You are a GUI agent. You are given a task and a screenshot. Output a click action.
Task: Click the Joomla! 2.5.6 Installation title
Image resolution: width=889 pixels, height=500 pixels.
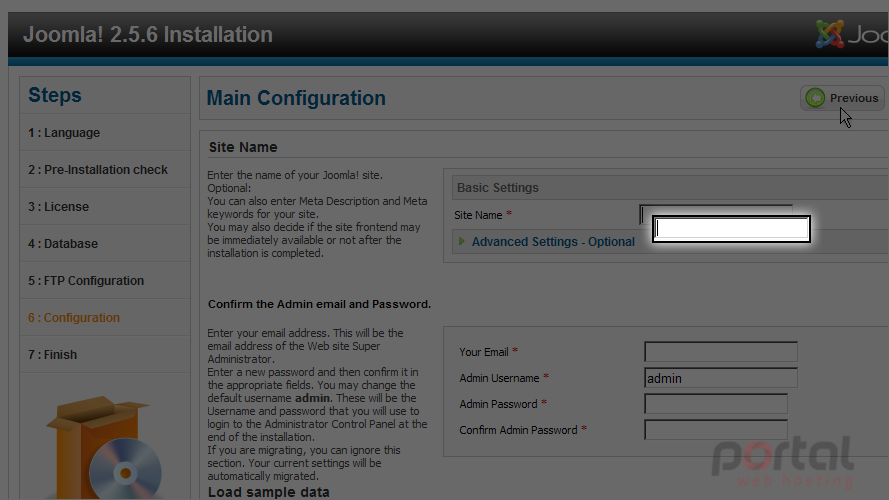[x=147, y=35]
